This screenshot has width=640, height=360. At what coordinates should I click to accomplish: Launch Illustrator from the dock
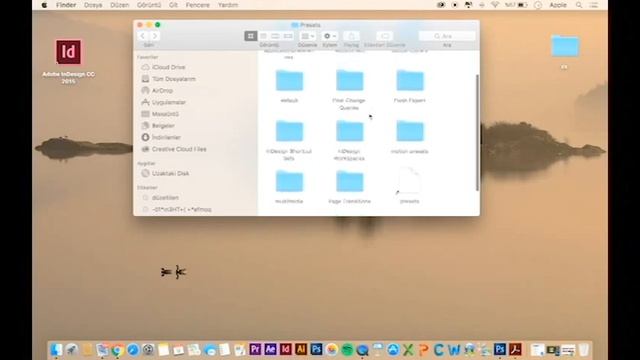click(301, 349)
